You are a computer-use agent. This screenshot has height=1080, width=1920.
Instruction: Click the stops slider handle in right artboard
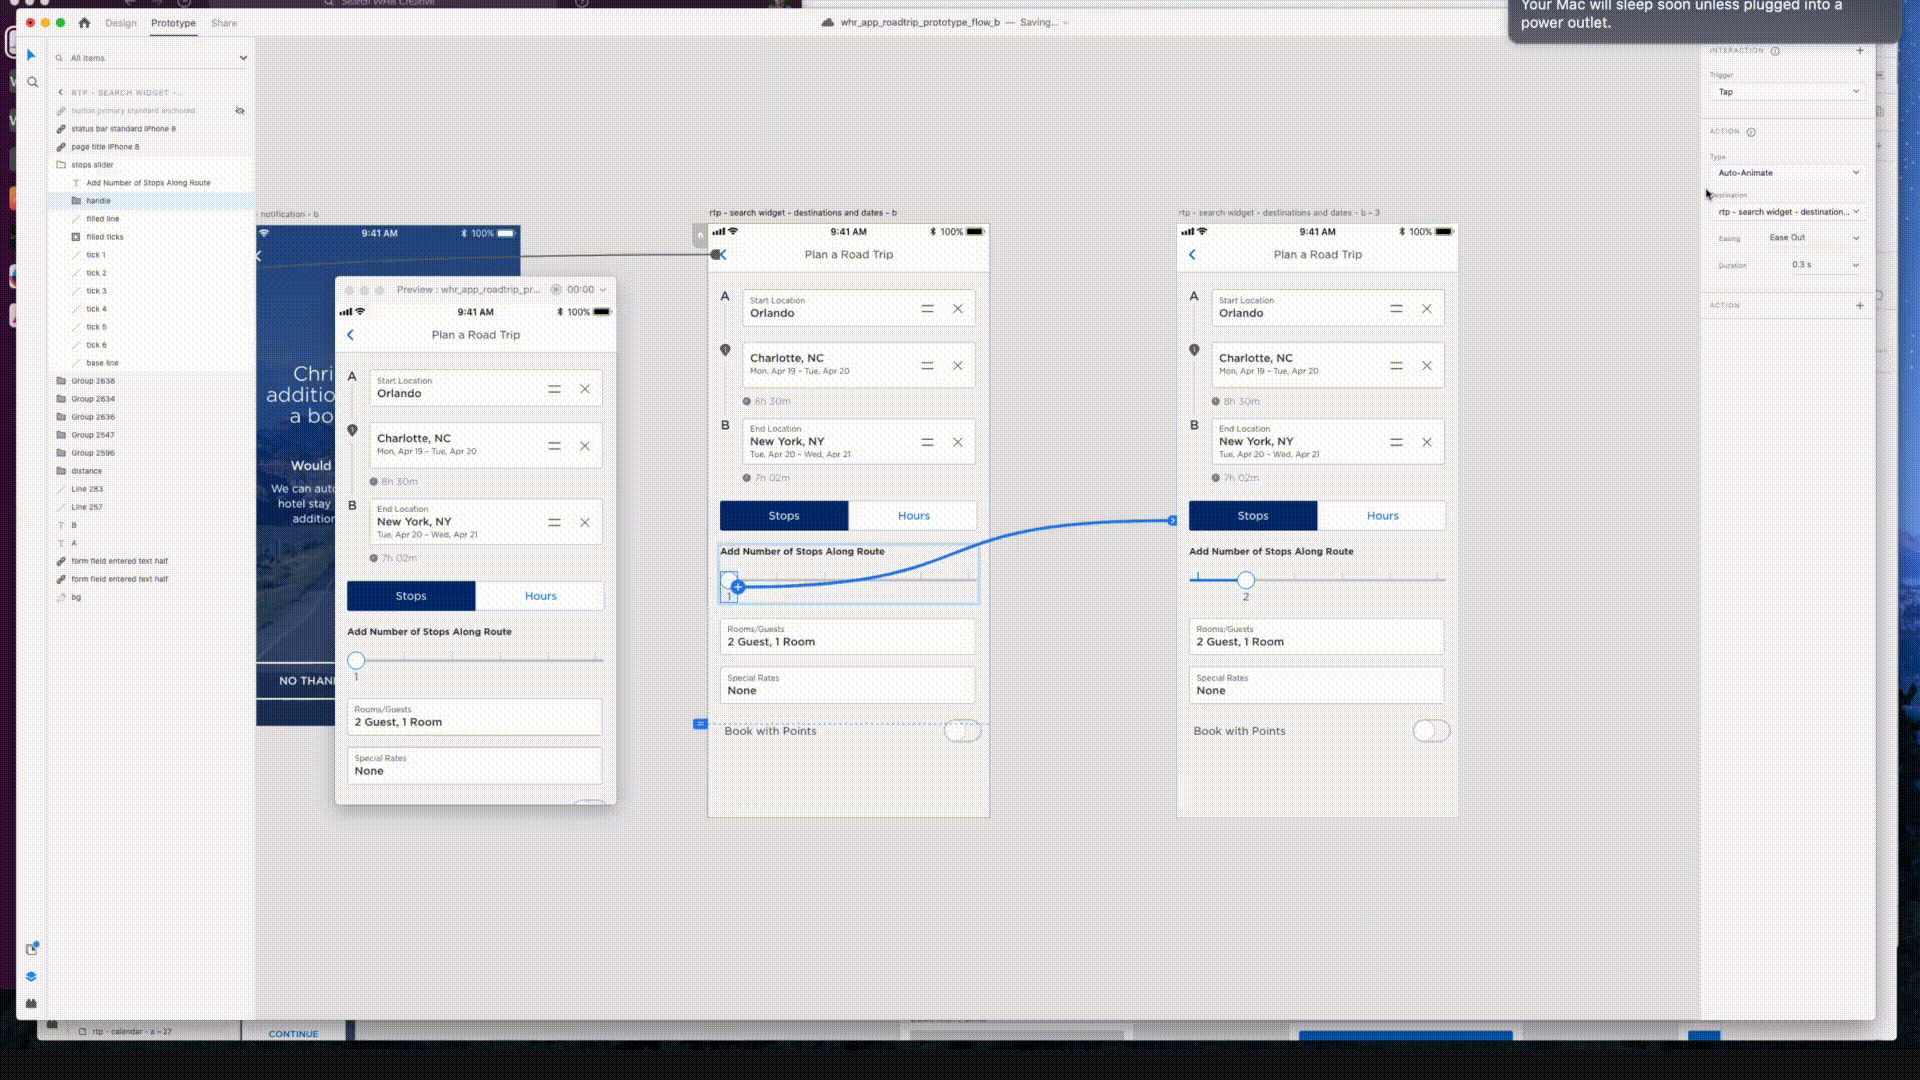[1245, 580]
